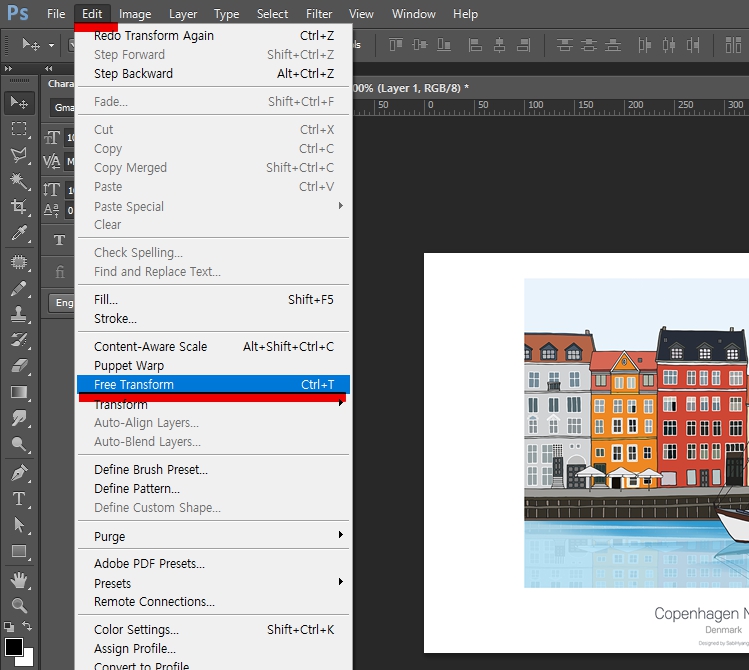Select the Crop tool
Image resolution: width=749 pixels, height=670 pixels.
19,207
